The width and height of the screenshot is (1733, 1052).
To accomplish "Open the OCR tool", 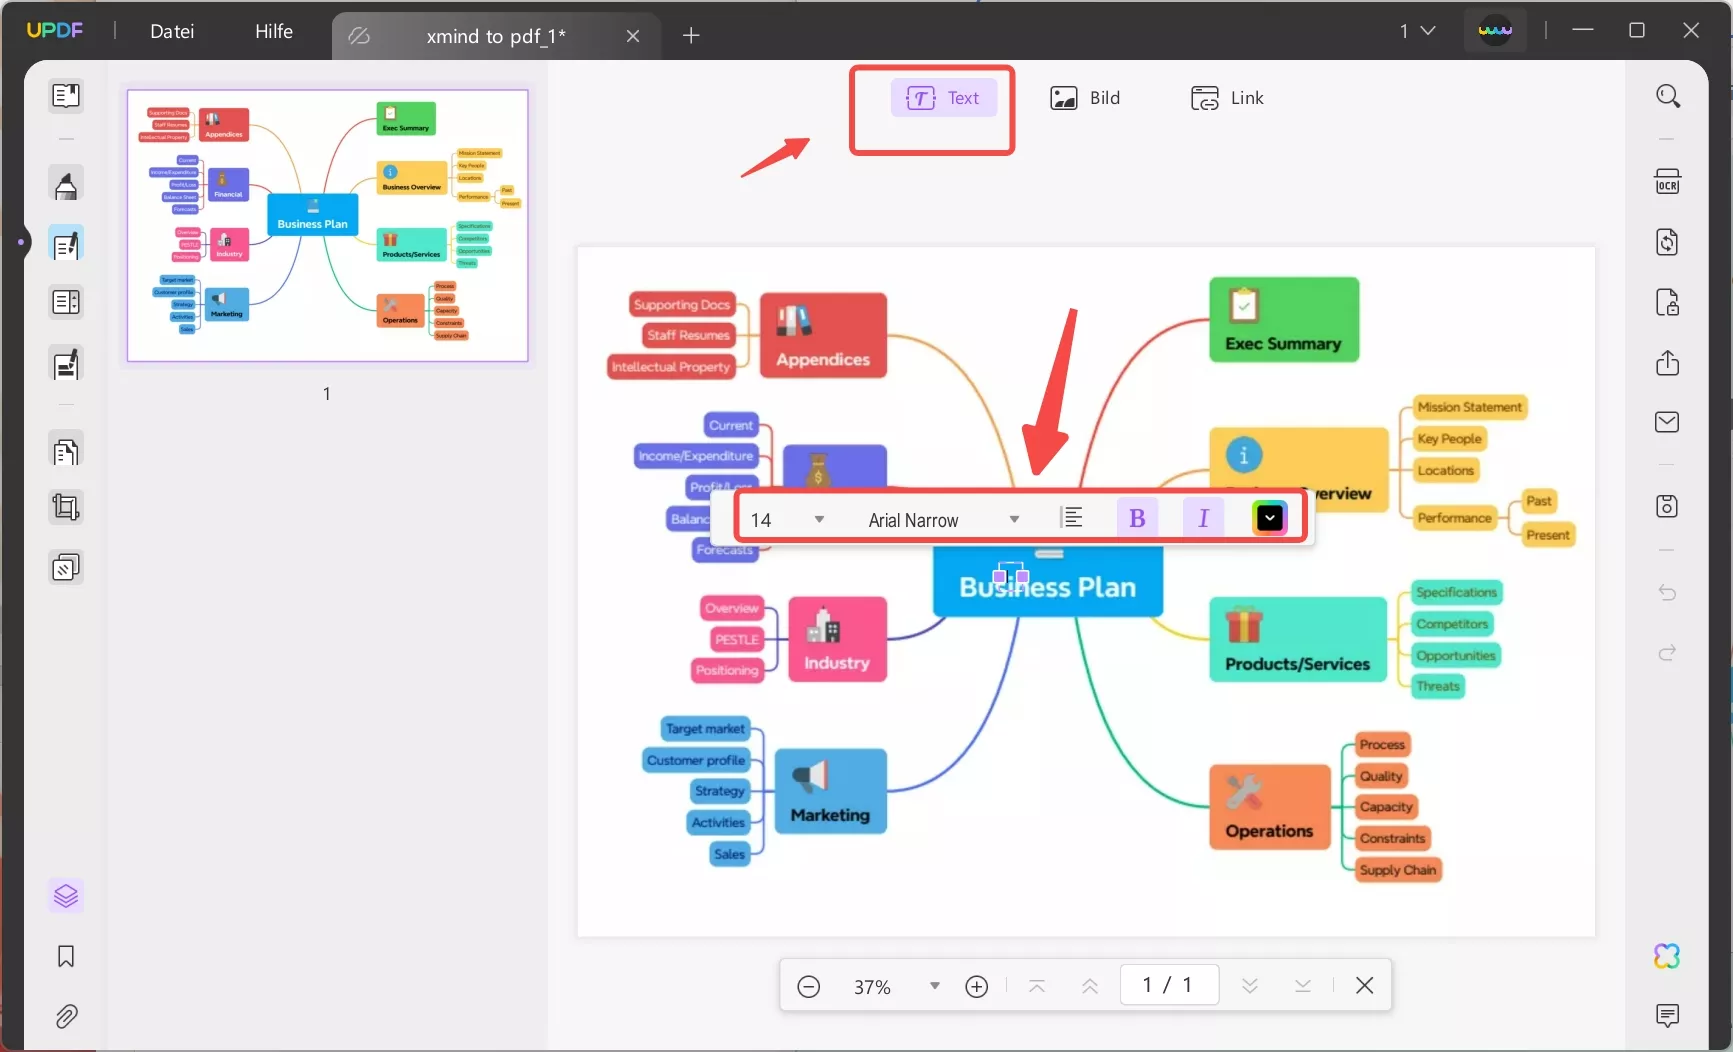I will [x=1668, y=181].
